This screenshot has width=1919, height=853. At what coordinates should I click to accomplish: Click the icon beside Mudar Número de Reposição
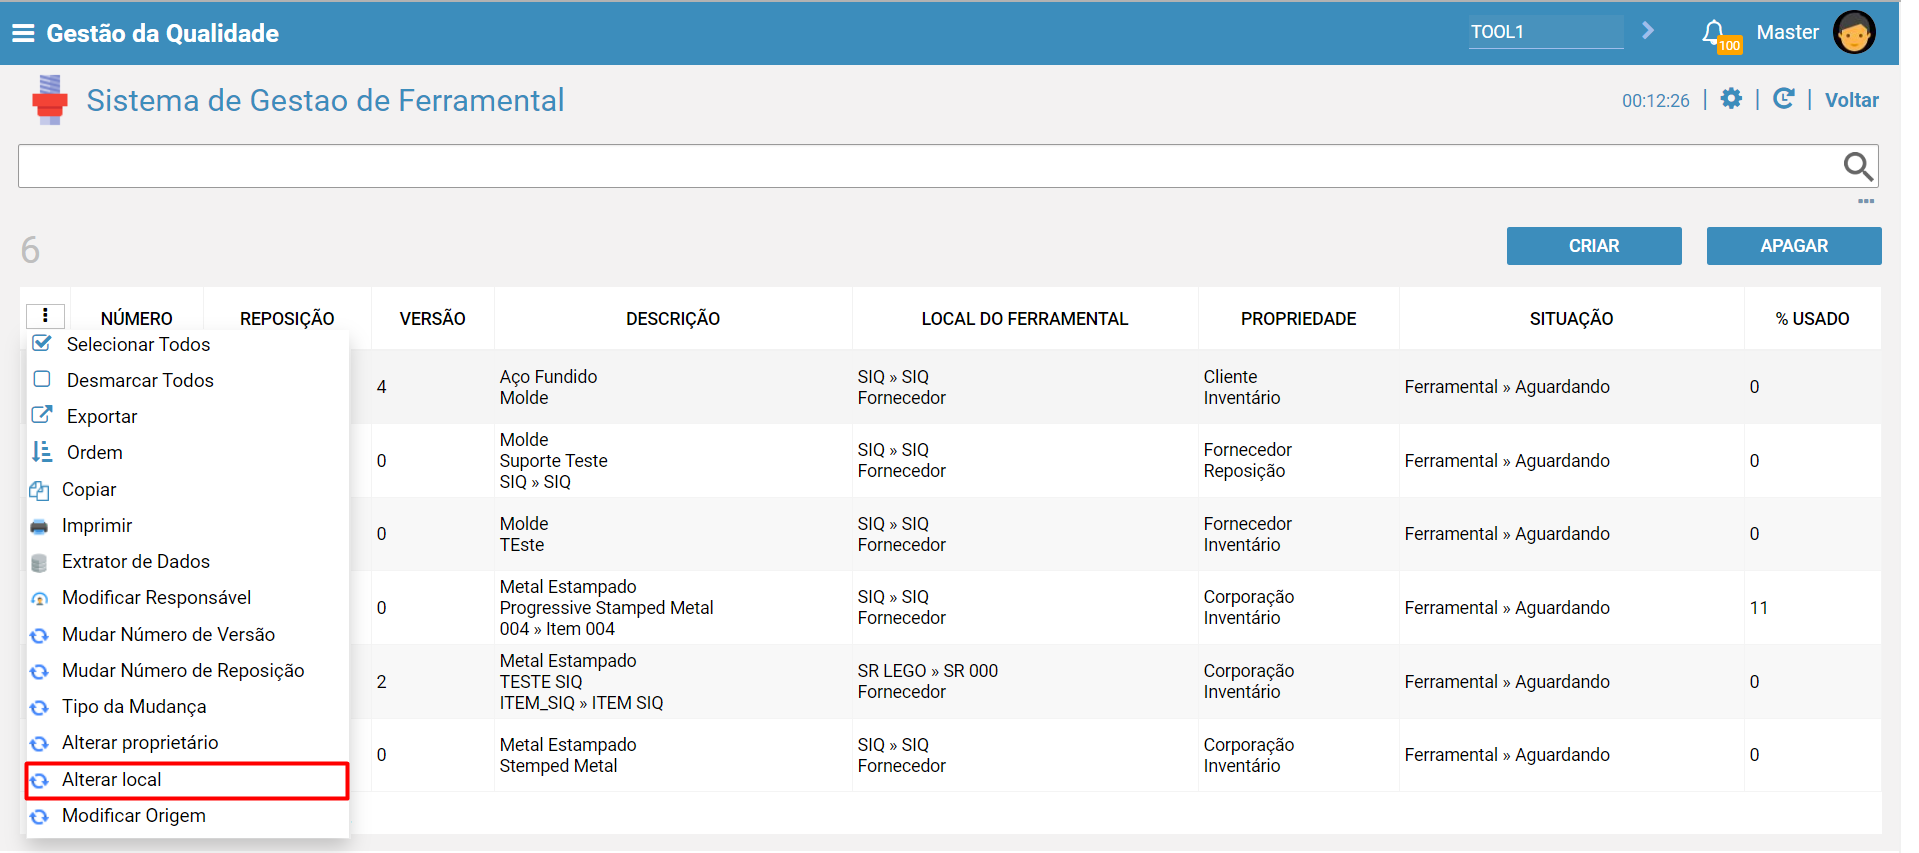(x=39, y=671)
